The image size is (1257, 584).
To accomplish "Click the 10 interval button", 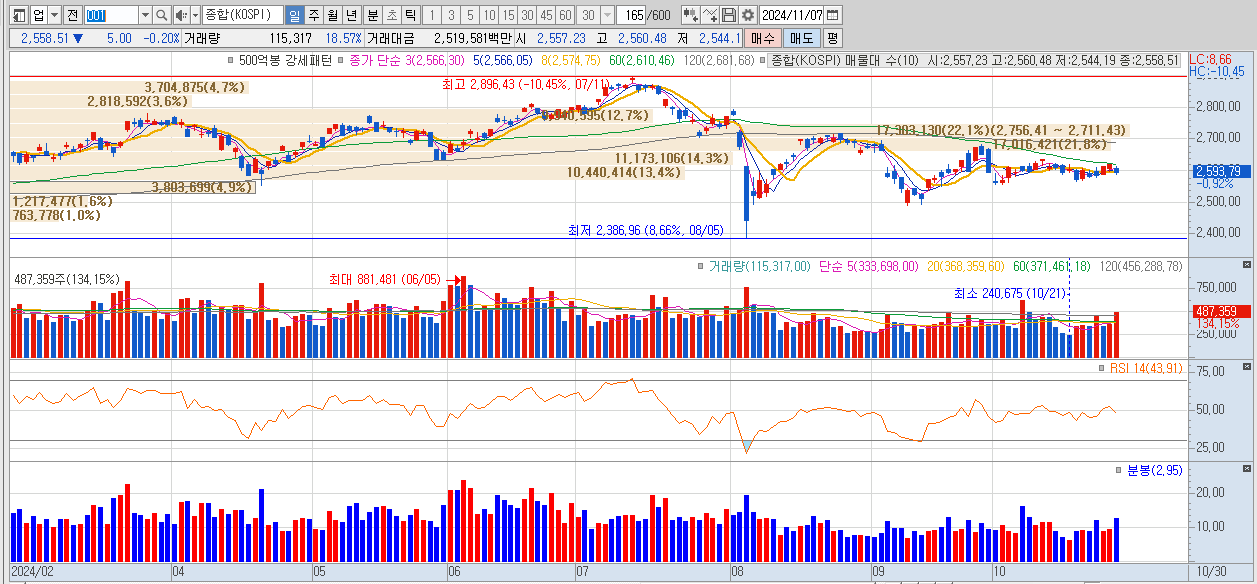I will coord(489,15).
